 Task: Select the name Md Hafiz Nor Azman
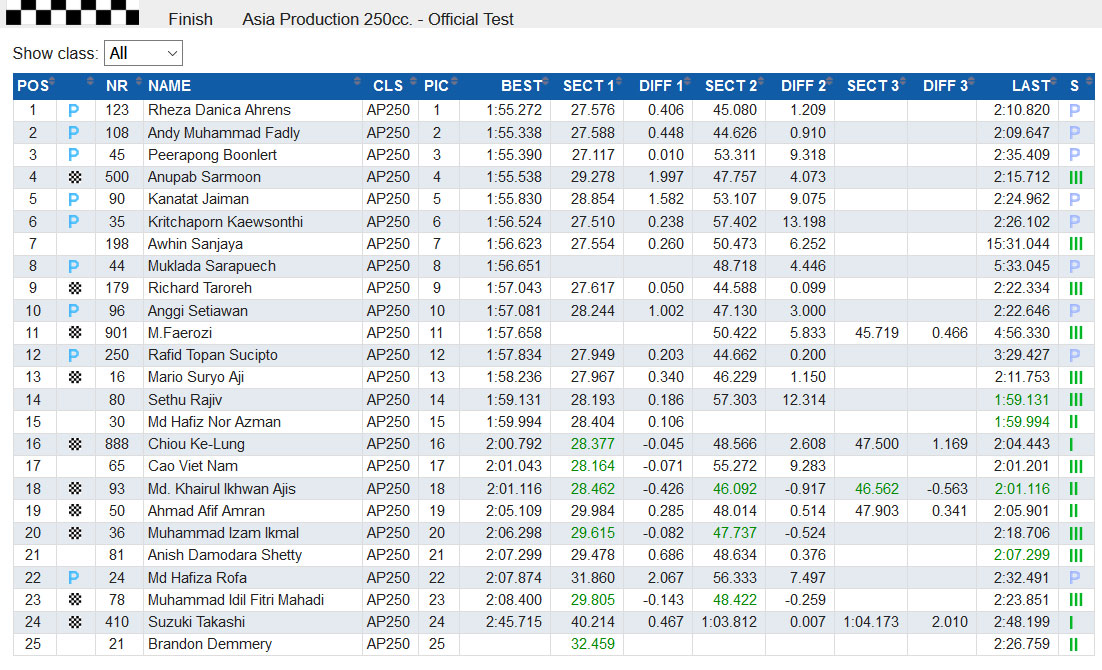[214, 422]
